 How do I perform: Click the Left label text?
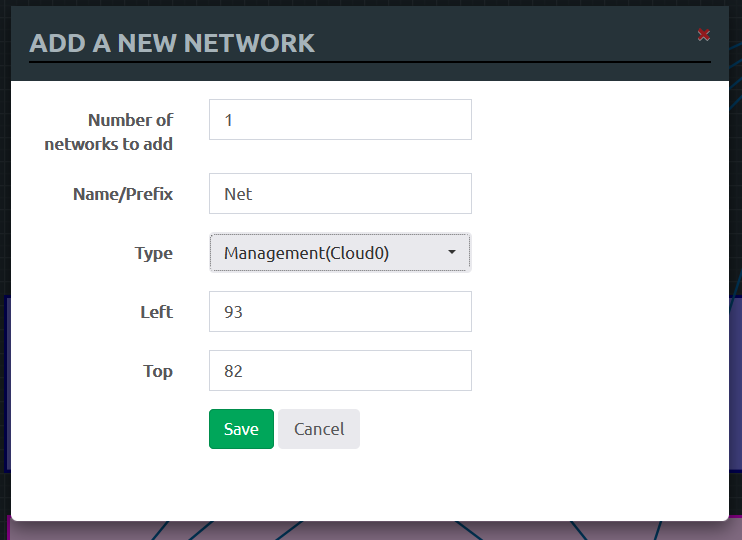[156, 312]
